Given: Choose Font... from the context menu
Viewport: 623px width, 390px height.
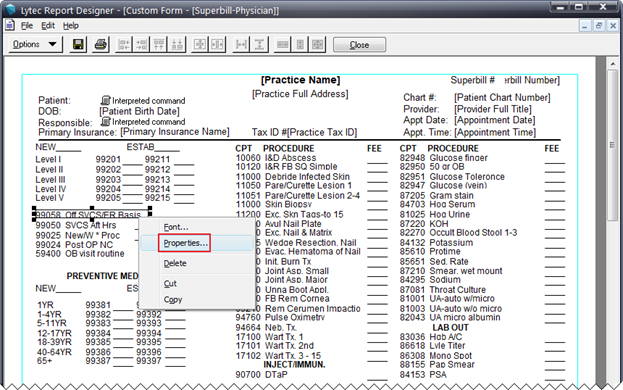Looking at the screenshot, I should point(176,227).
